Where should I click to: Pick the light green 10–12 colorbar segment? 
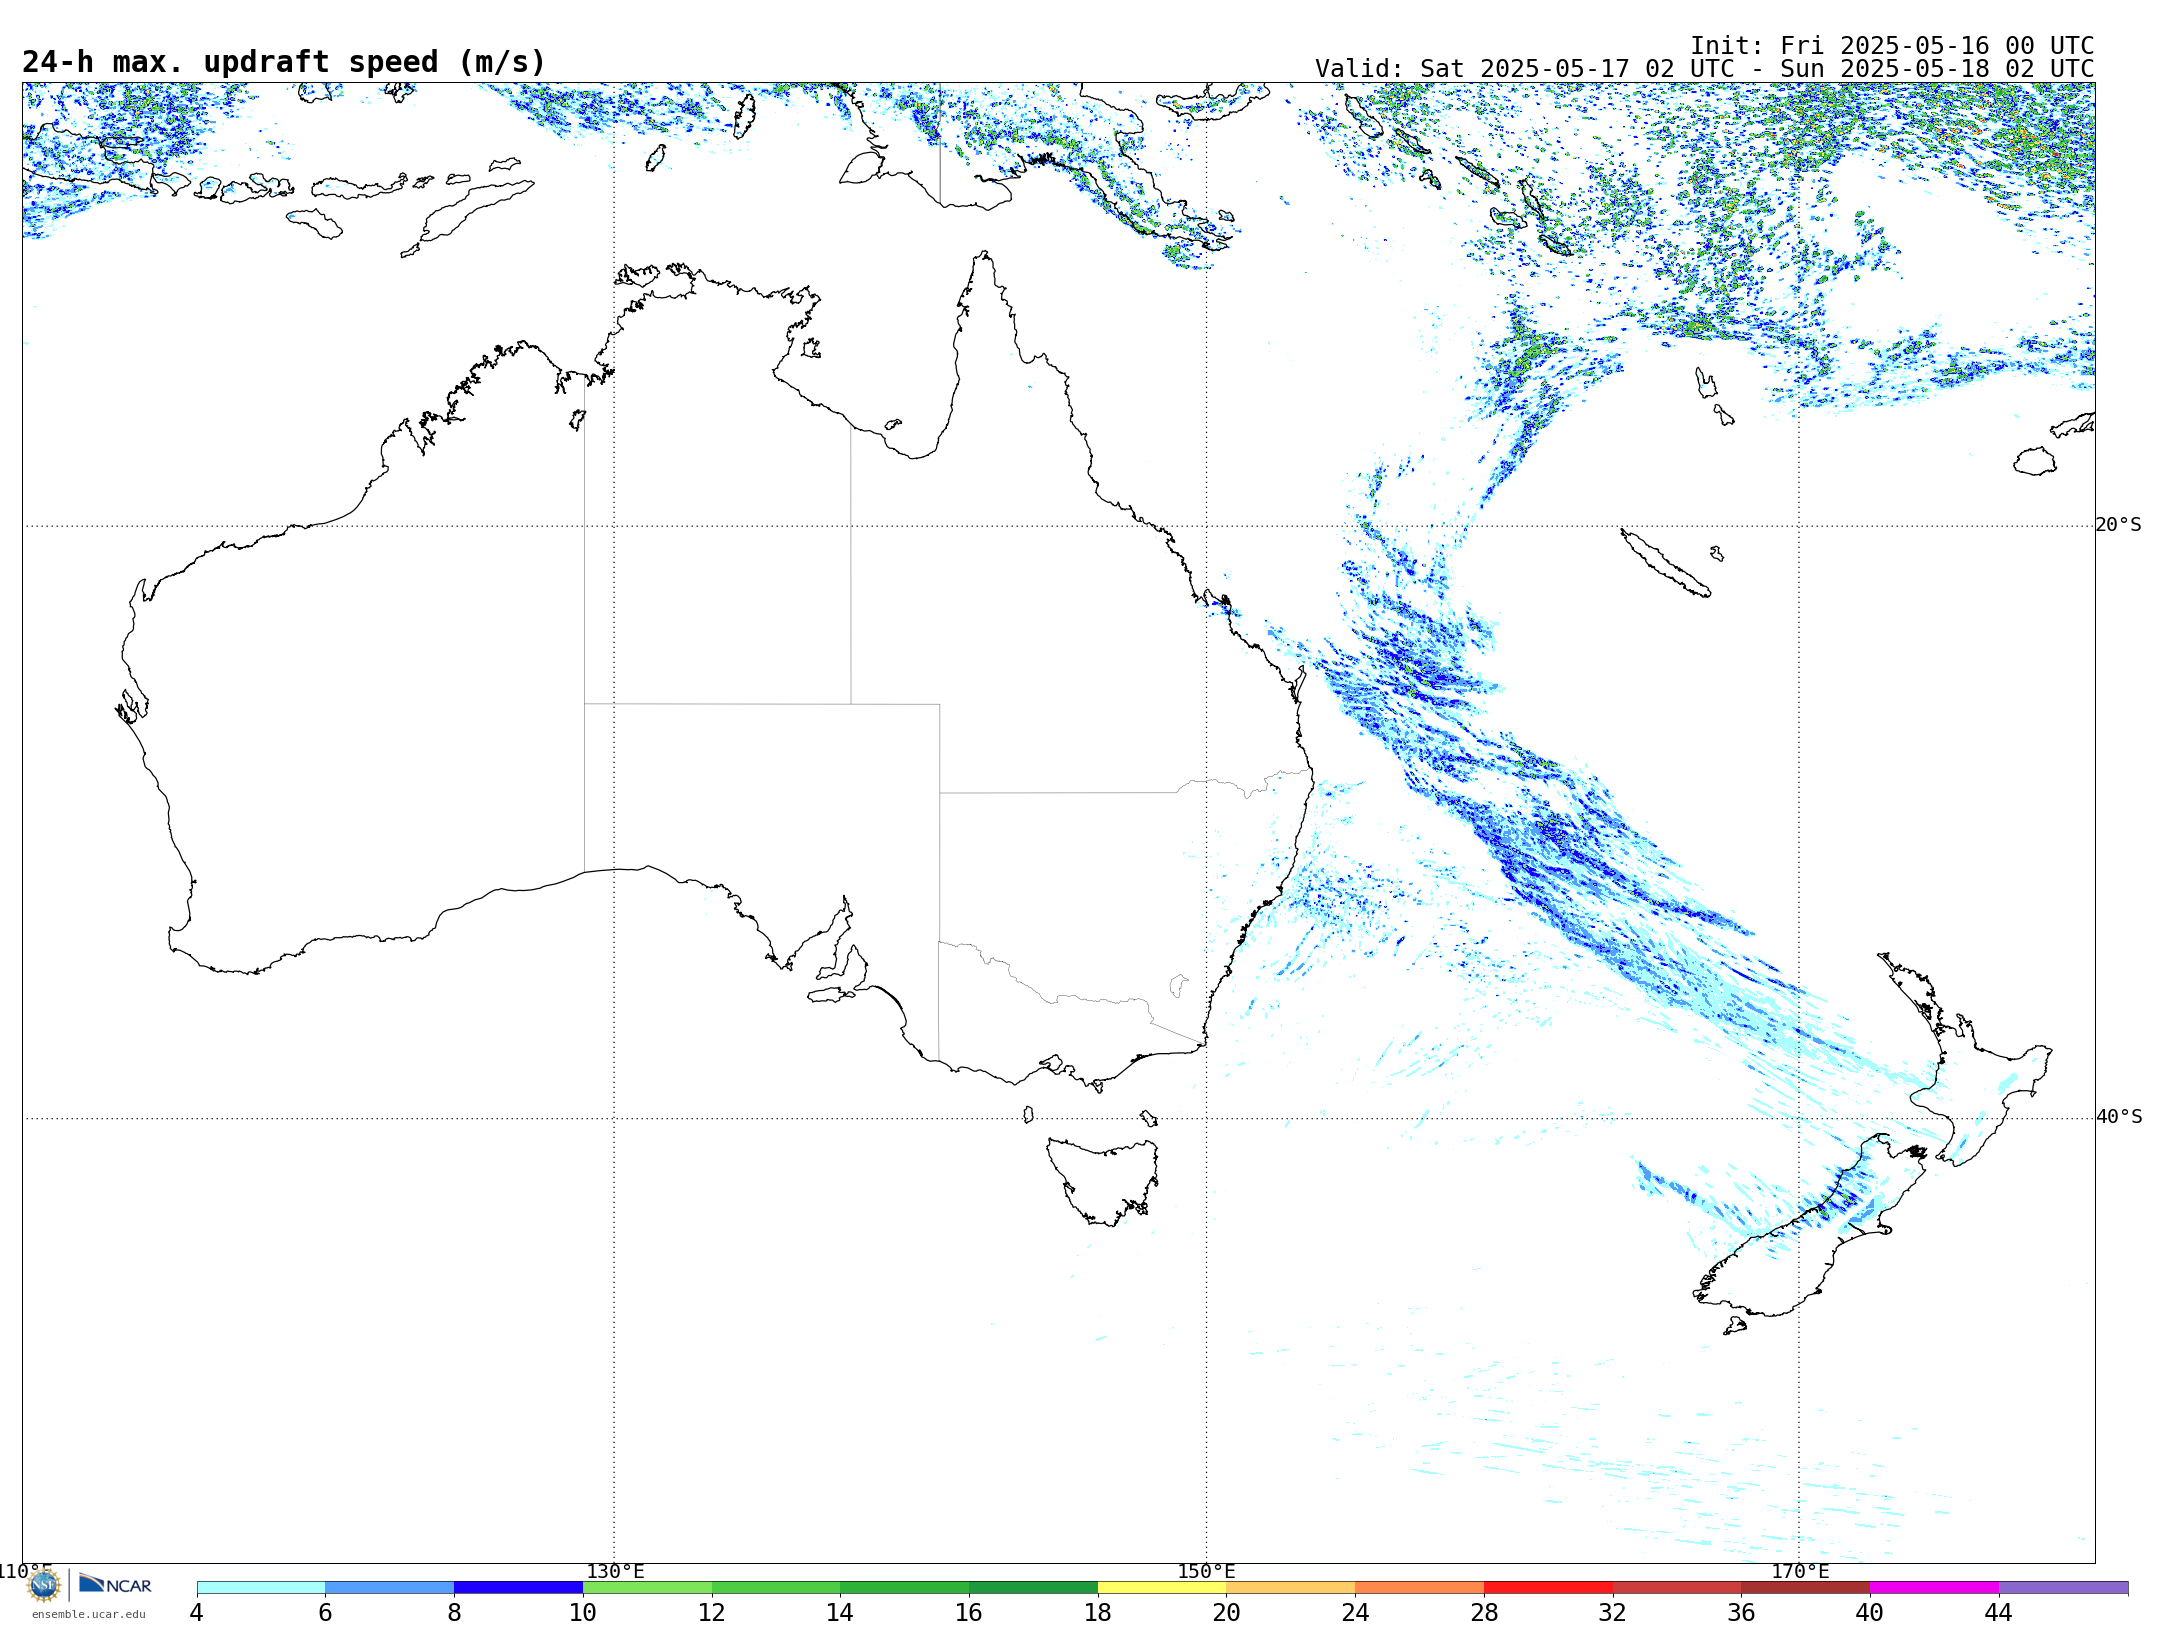[647, 1588]
